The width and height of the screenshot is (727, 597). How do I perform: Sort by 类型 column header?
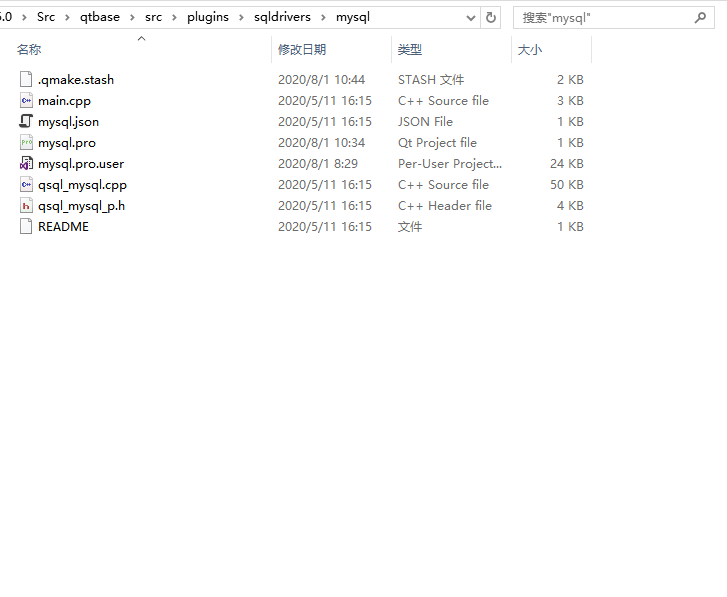(x=410, y=50)
